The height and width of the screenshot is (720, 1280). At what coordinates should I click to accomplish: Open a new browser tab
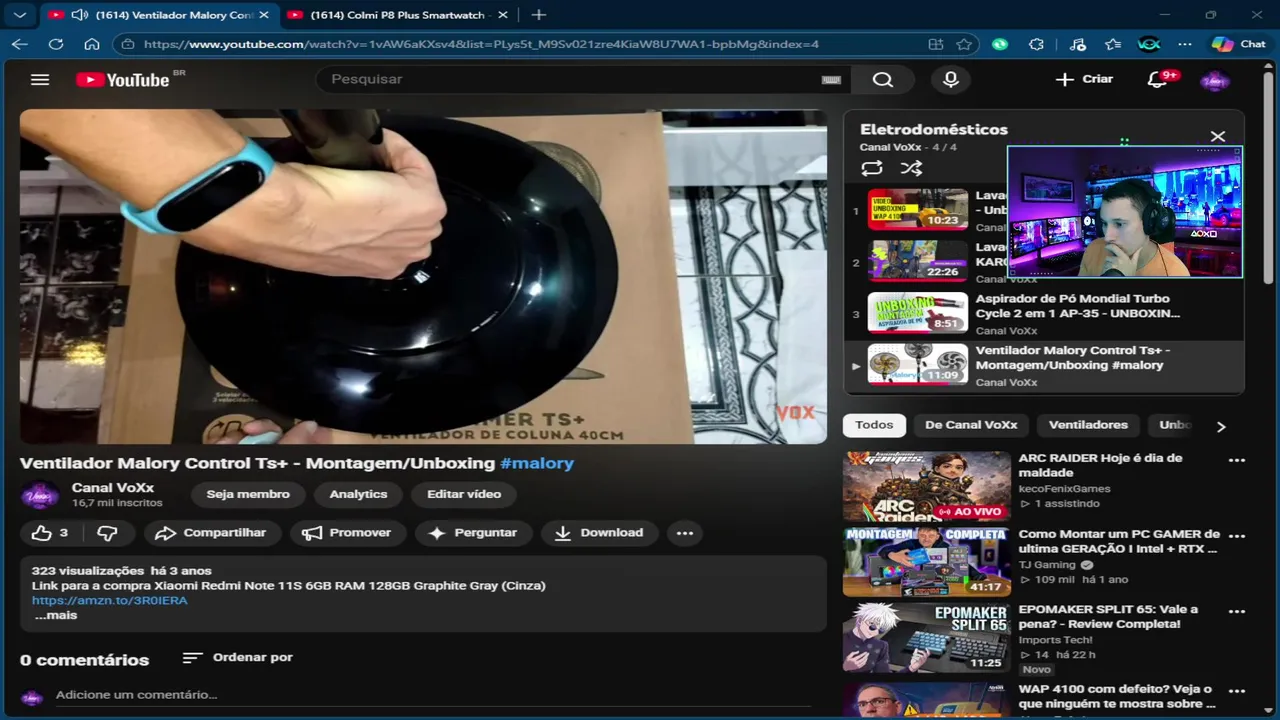click(538, 15)
